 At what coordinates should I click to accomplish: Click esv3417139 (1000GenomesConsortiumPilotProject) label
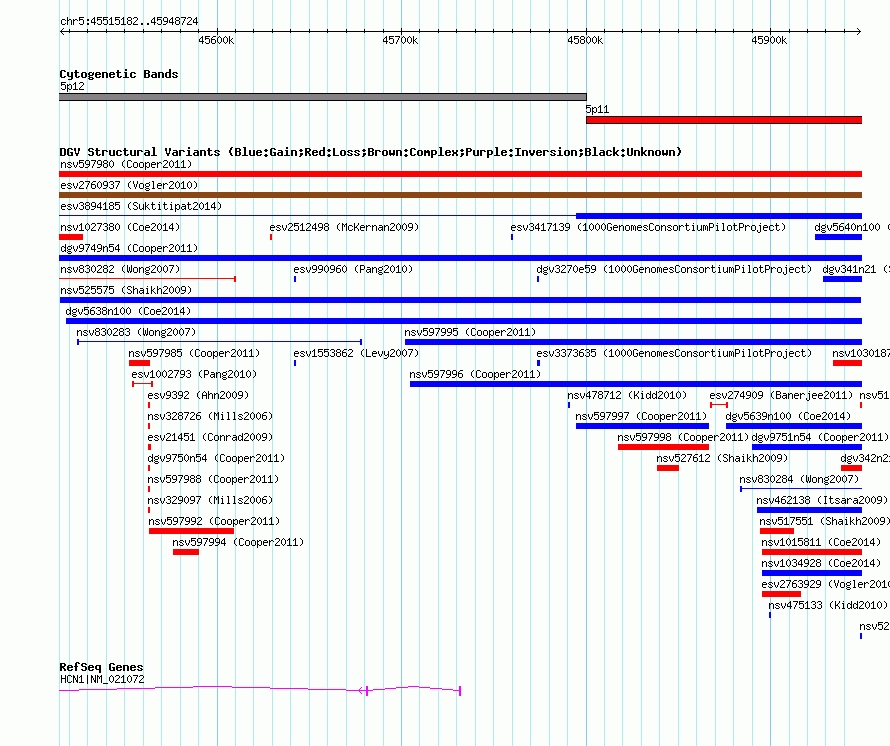pos(648,228)
